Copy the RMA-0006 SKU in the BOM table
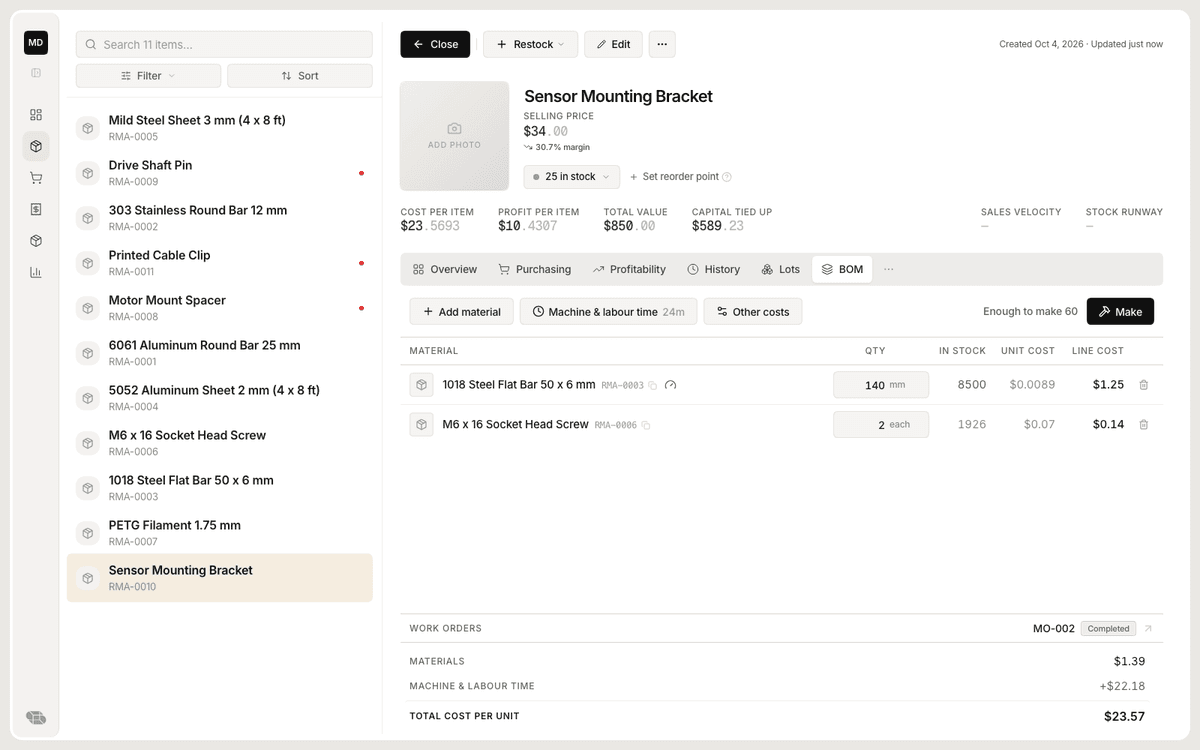 (646, 425)
